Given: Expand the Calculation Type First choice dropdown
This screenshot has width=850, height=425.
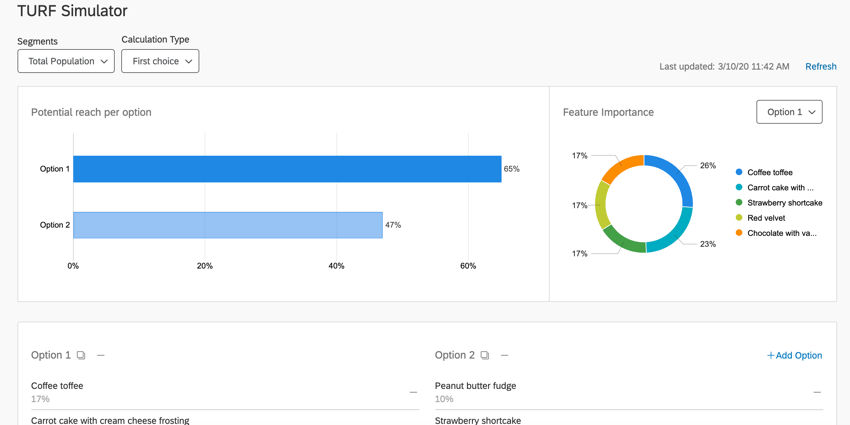Looking at the screenshot, I should click(x=160, y=61).
